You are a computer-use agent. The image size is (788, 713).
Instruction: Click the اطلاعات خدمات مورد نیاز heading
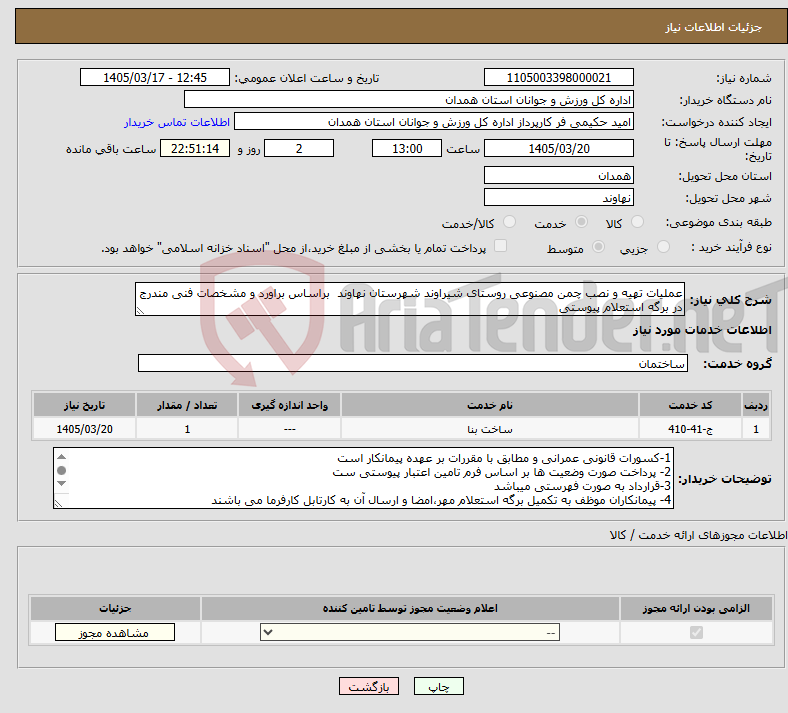(x=702, y=330)
